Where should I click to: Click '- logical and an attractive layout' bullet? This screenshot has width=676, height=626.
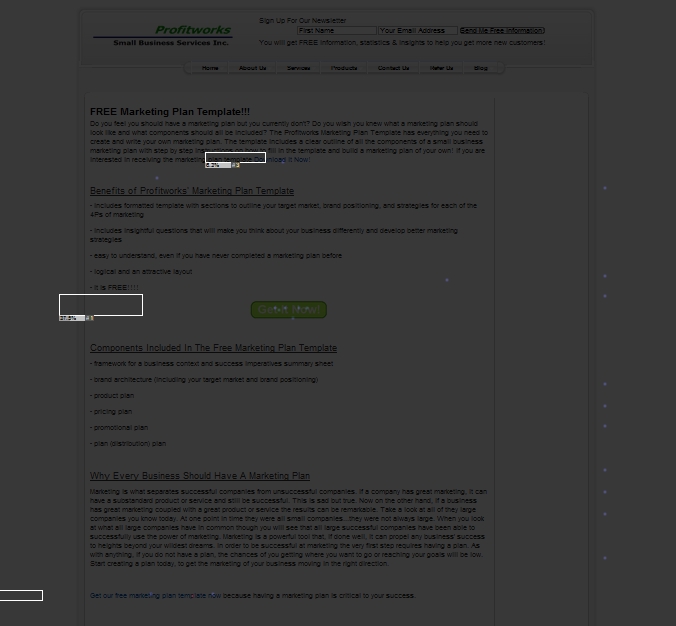(141, 272)
